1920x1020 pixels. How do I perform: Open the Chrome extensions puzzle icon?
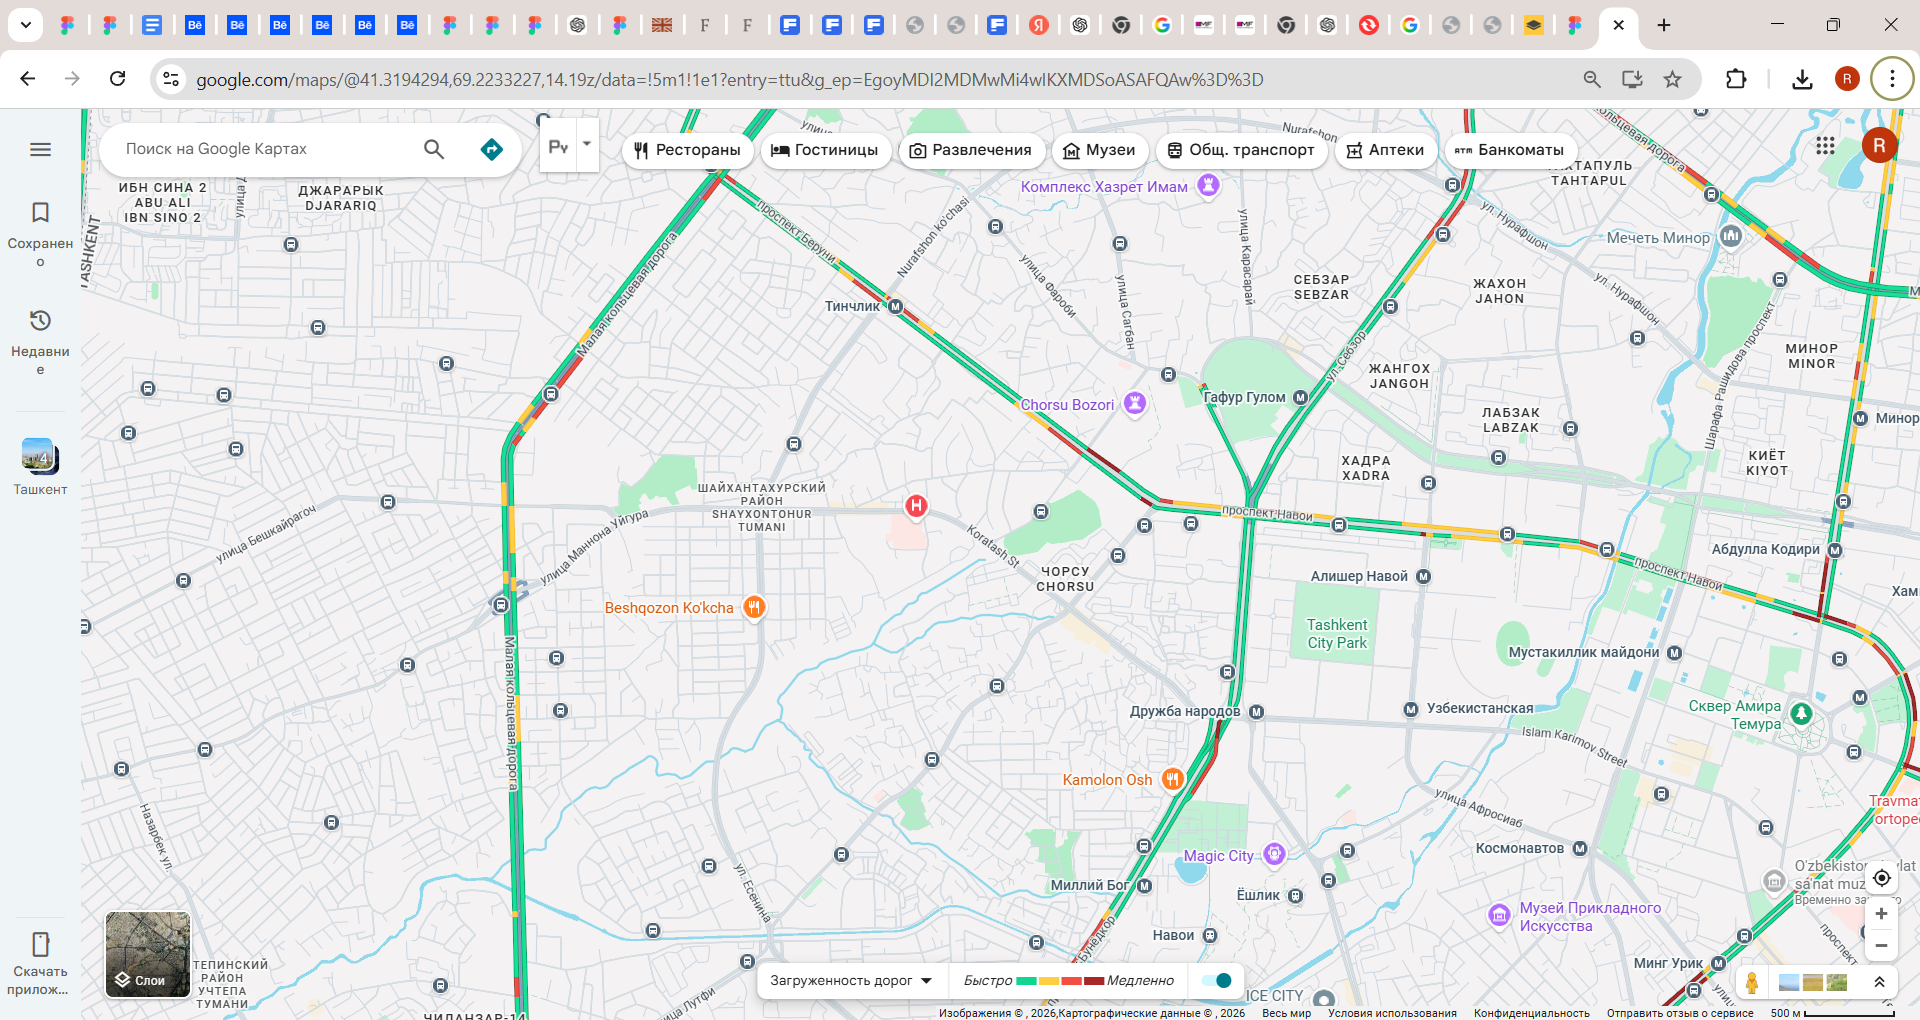[x=1736, y=79]
